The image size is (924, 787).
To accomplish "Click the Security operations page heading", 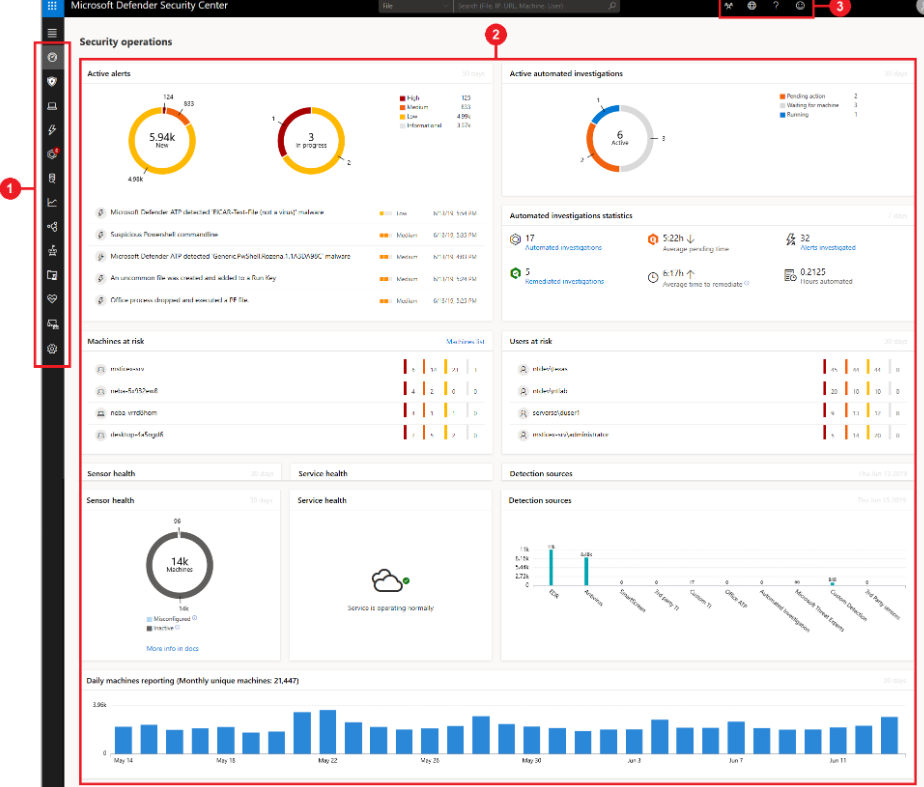I will 126,42.
